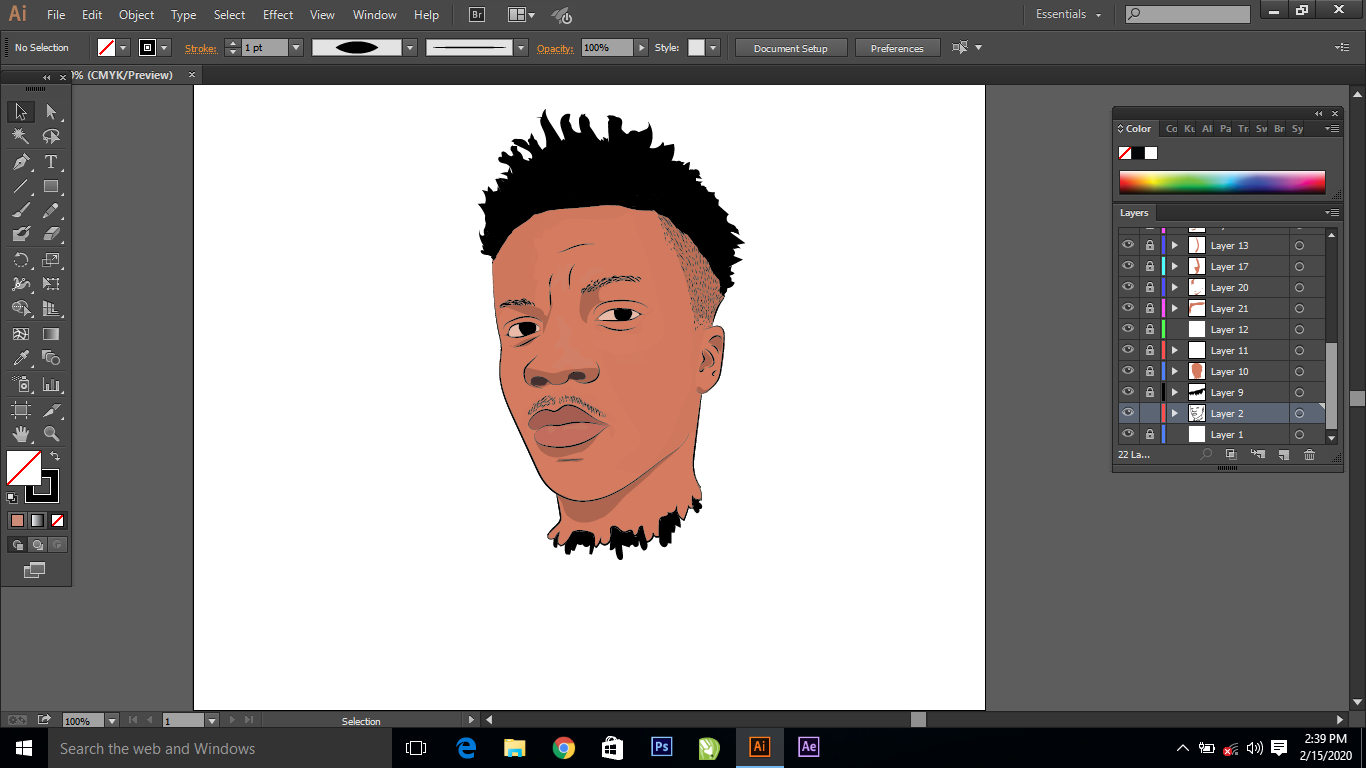Activate the Zoom tool

coord(51,434)
